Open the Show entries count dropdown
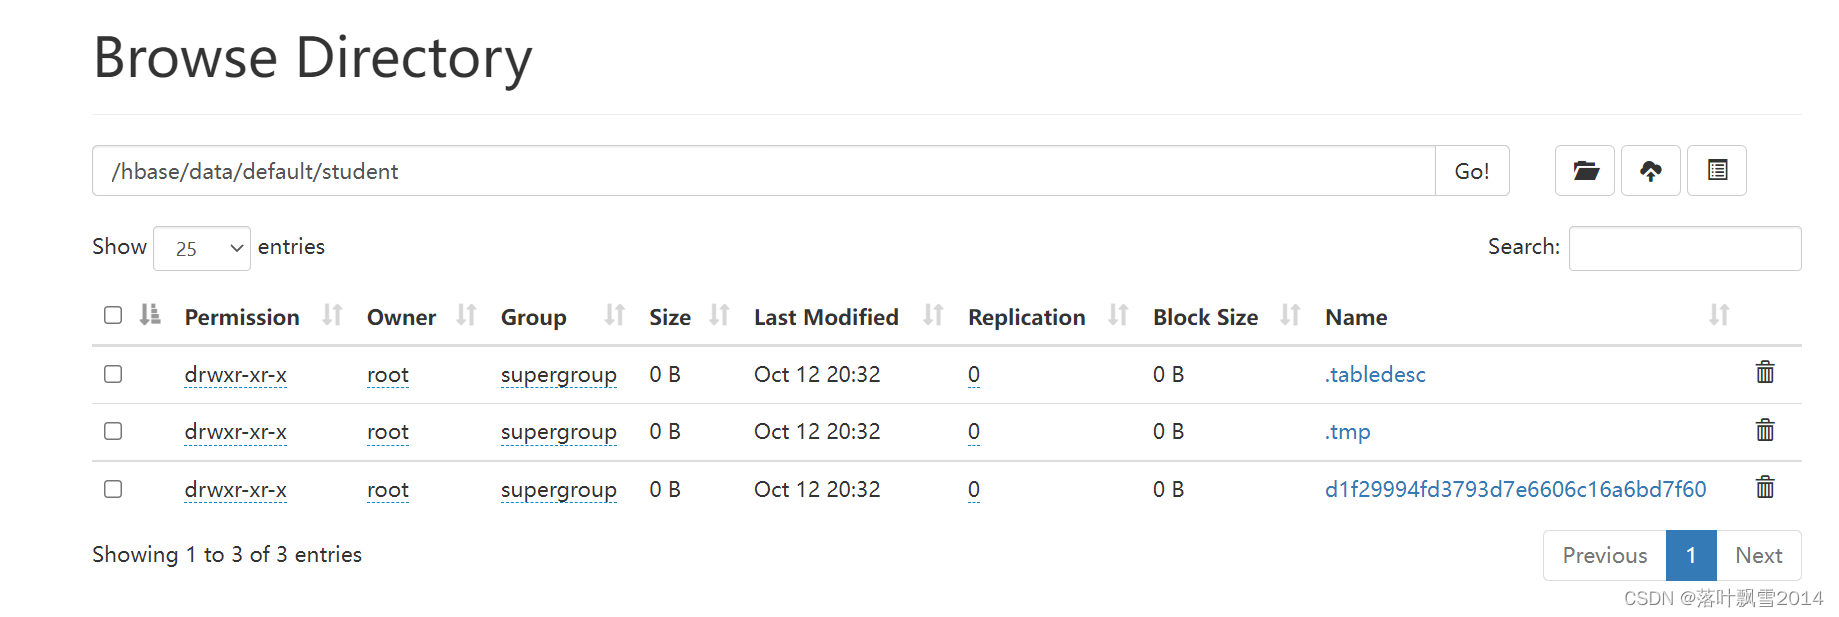 (202, 248)
